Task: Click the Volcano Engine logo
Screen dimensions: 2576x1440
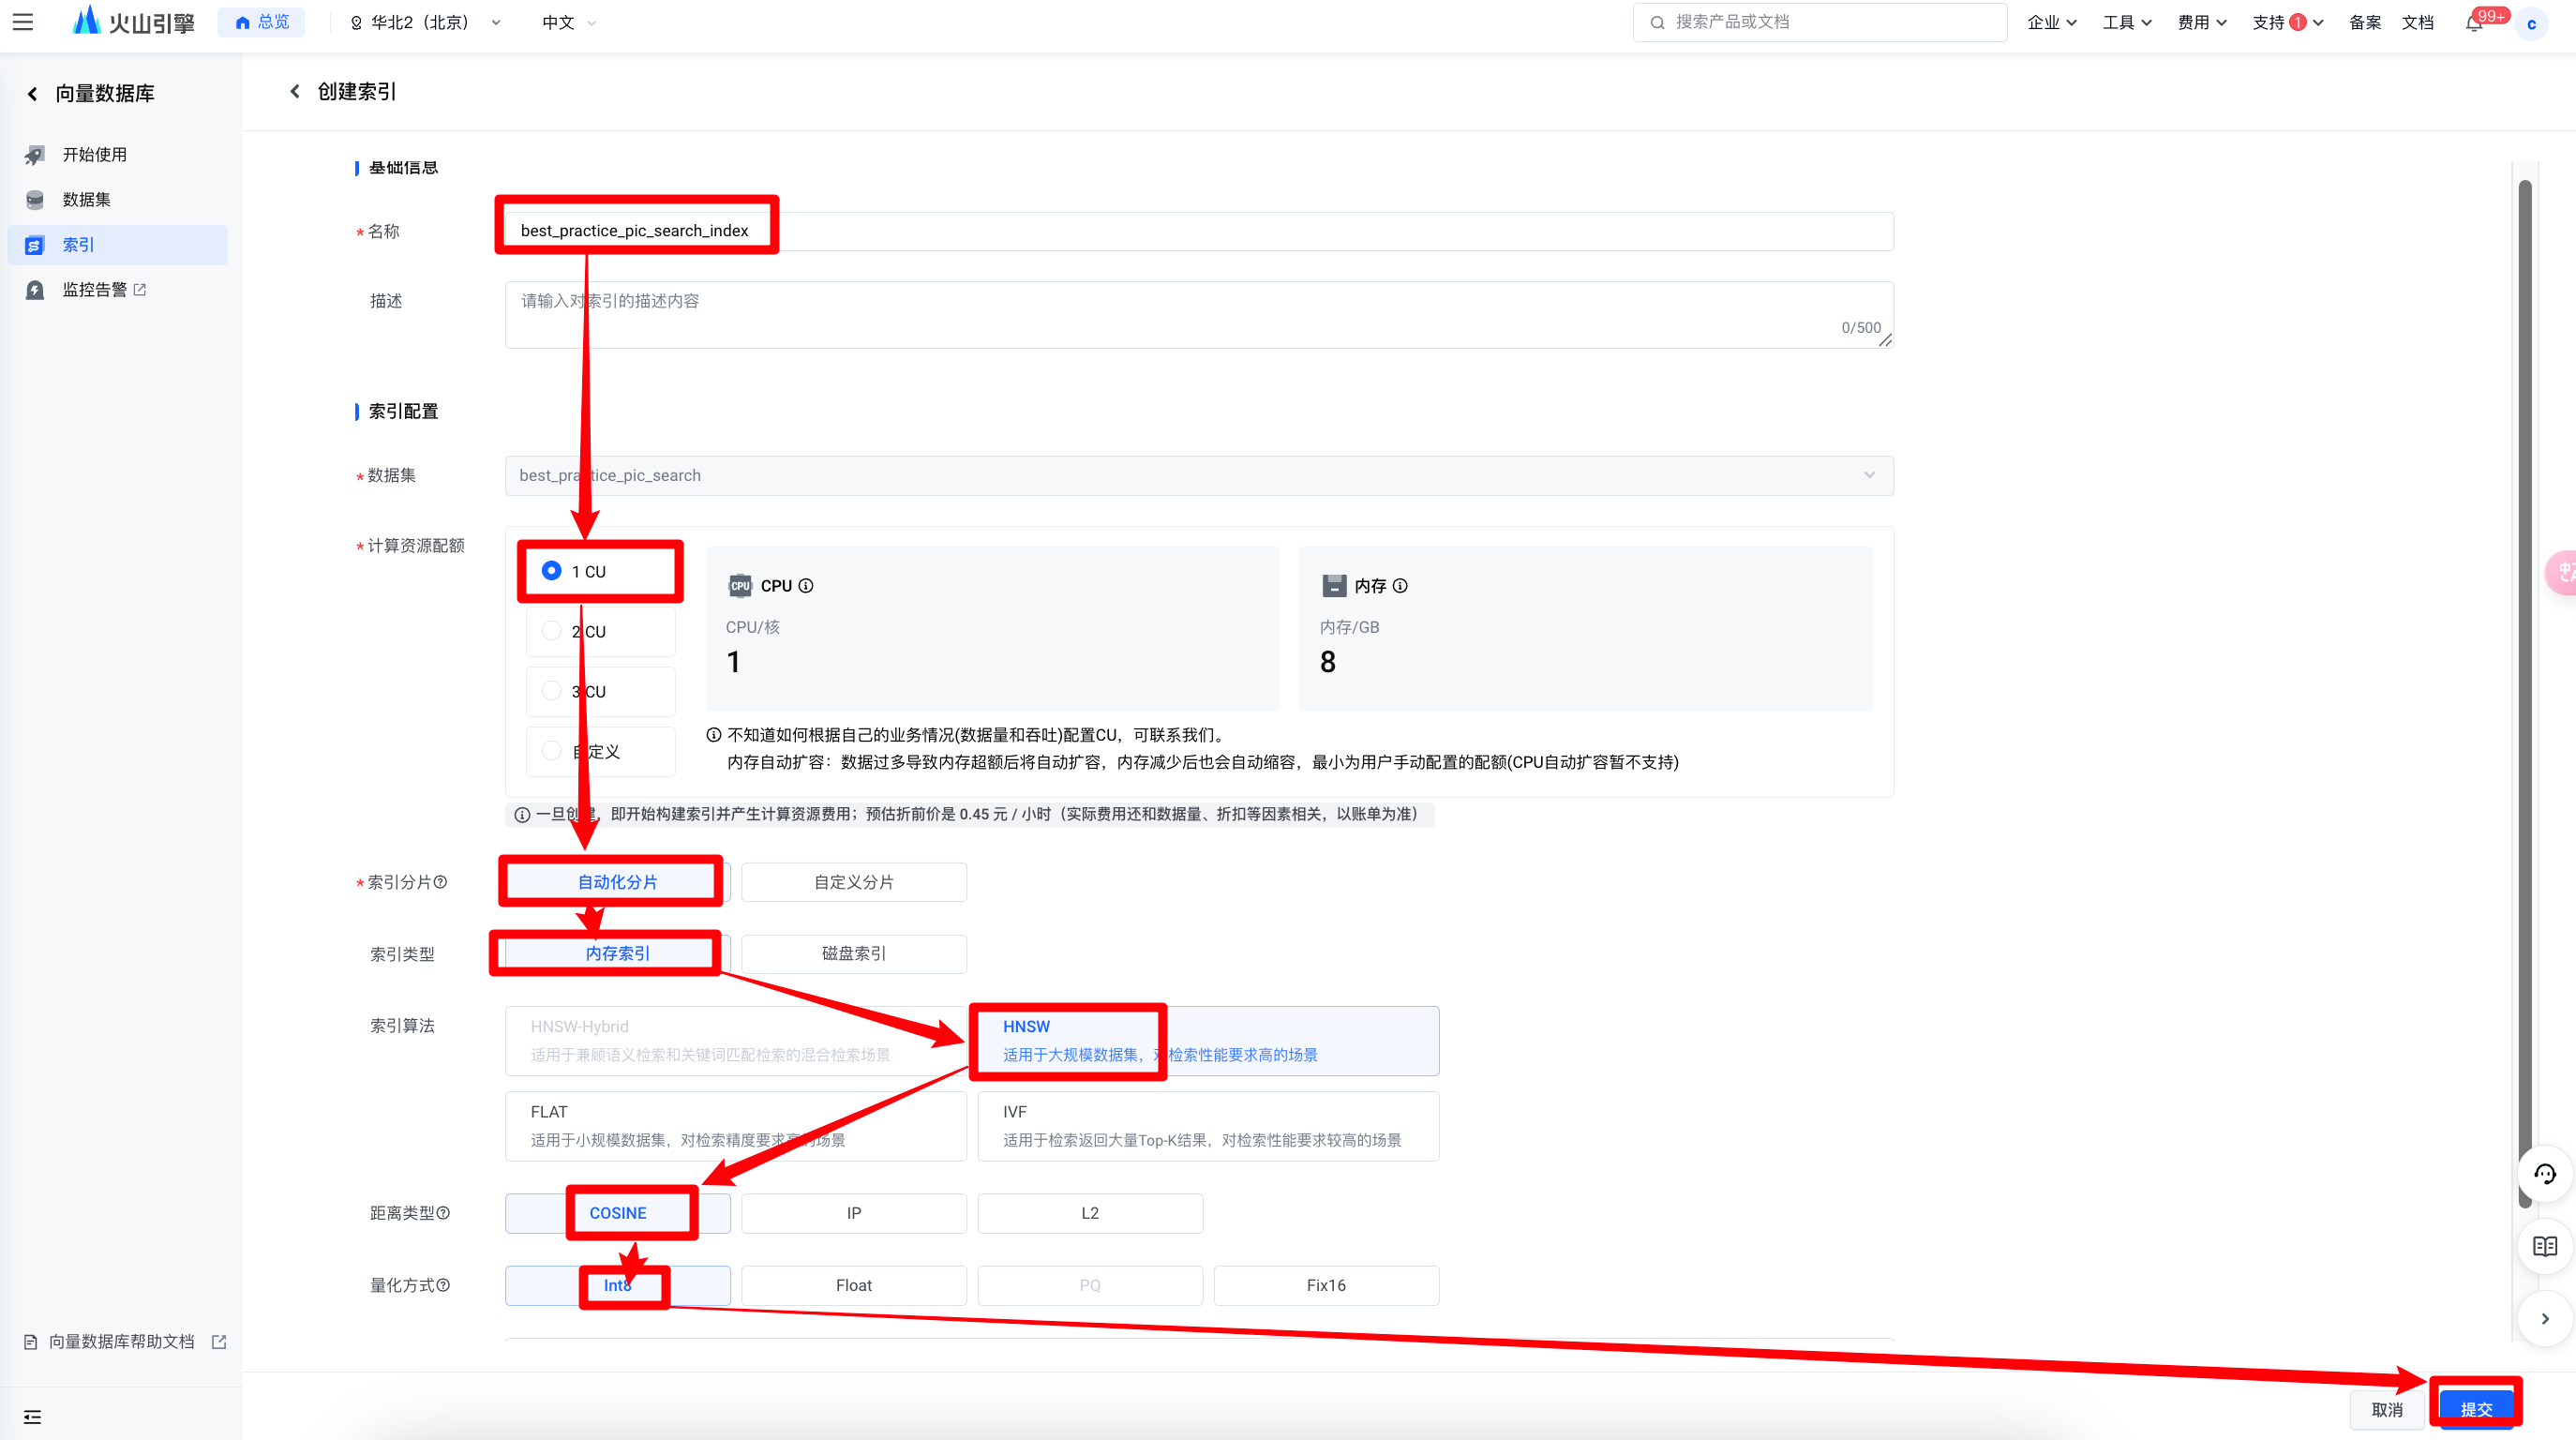Action: click(133, 21)
